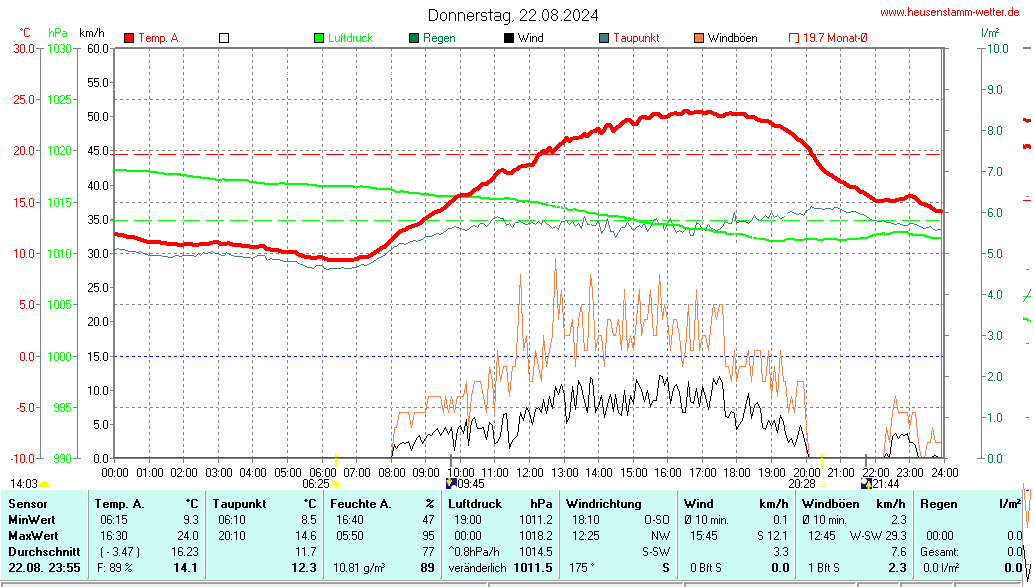This screenshot has width=1034, height=587.
Task: Click the moon icon beside 21:44
Action: click(865, 483)
